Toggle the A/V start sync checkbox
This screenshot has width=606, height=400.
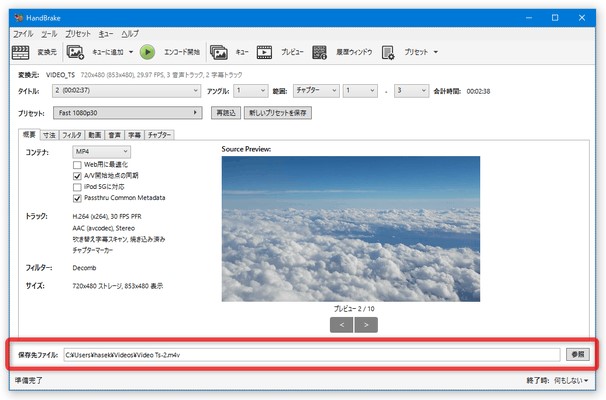78,175
